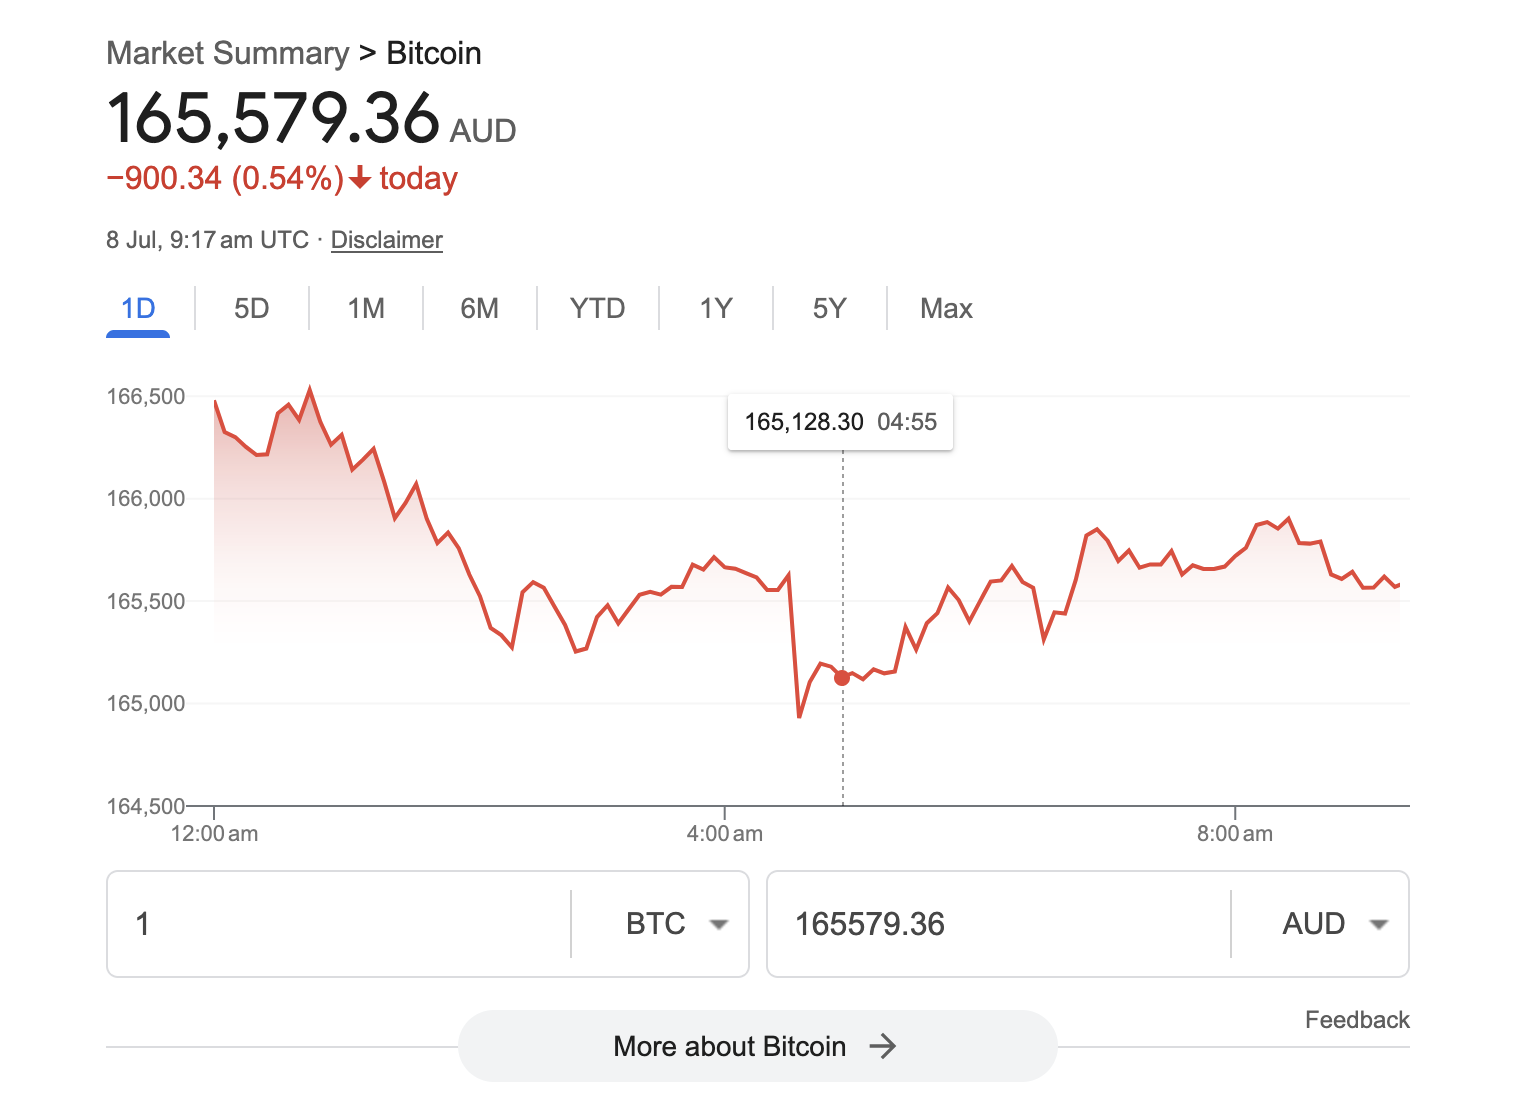This screenshot has width=1526, height=1100.
Task: Select the 1D time range tab
Action: coord(138,308)
